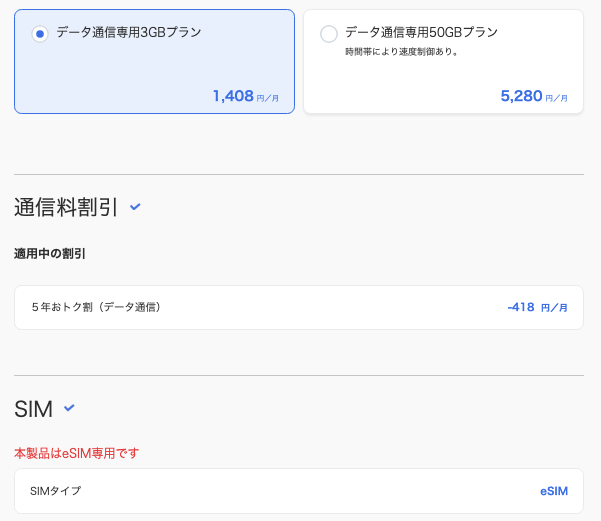Click the データ通信専用50GBプラン label text

pos(421,32)
